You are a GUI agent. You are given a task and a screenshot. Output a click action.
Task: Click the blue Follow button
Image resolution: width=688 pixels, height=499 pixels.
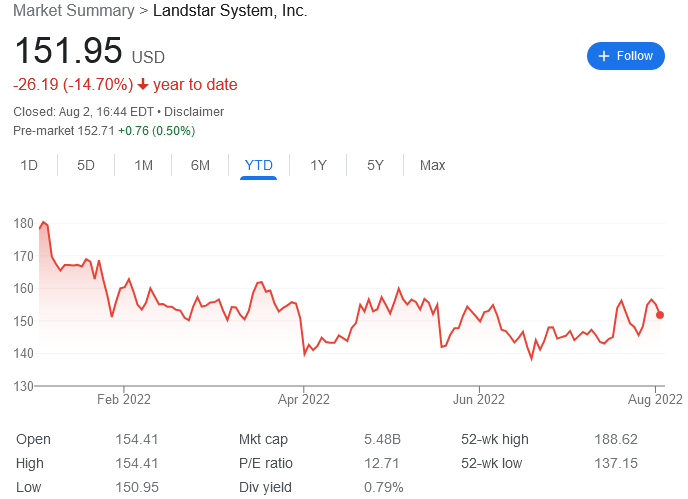click(625, 56)
